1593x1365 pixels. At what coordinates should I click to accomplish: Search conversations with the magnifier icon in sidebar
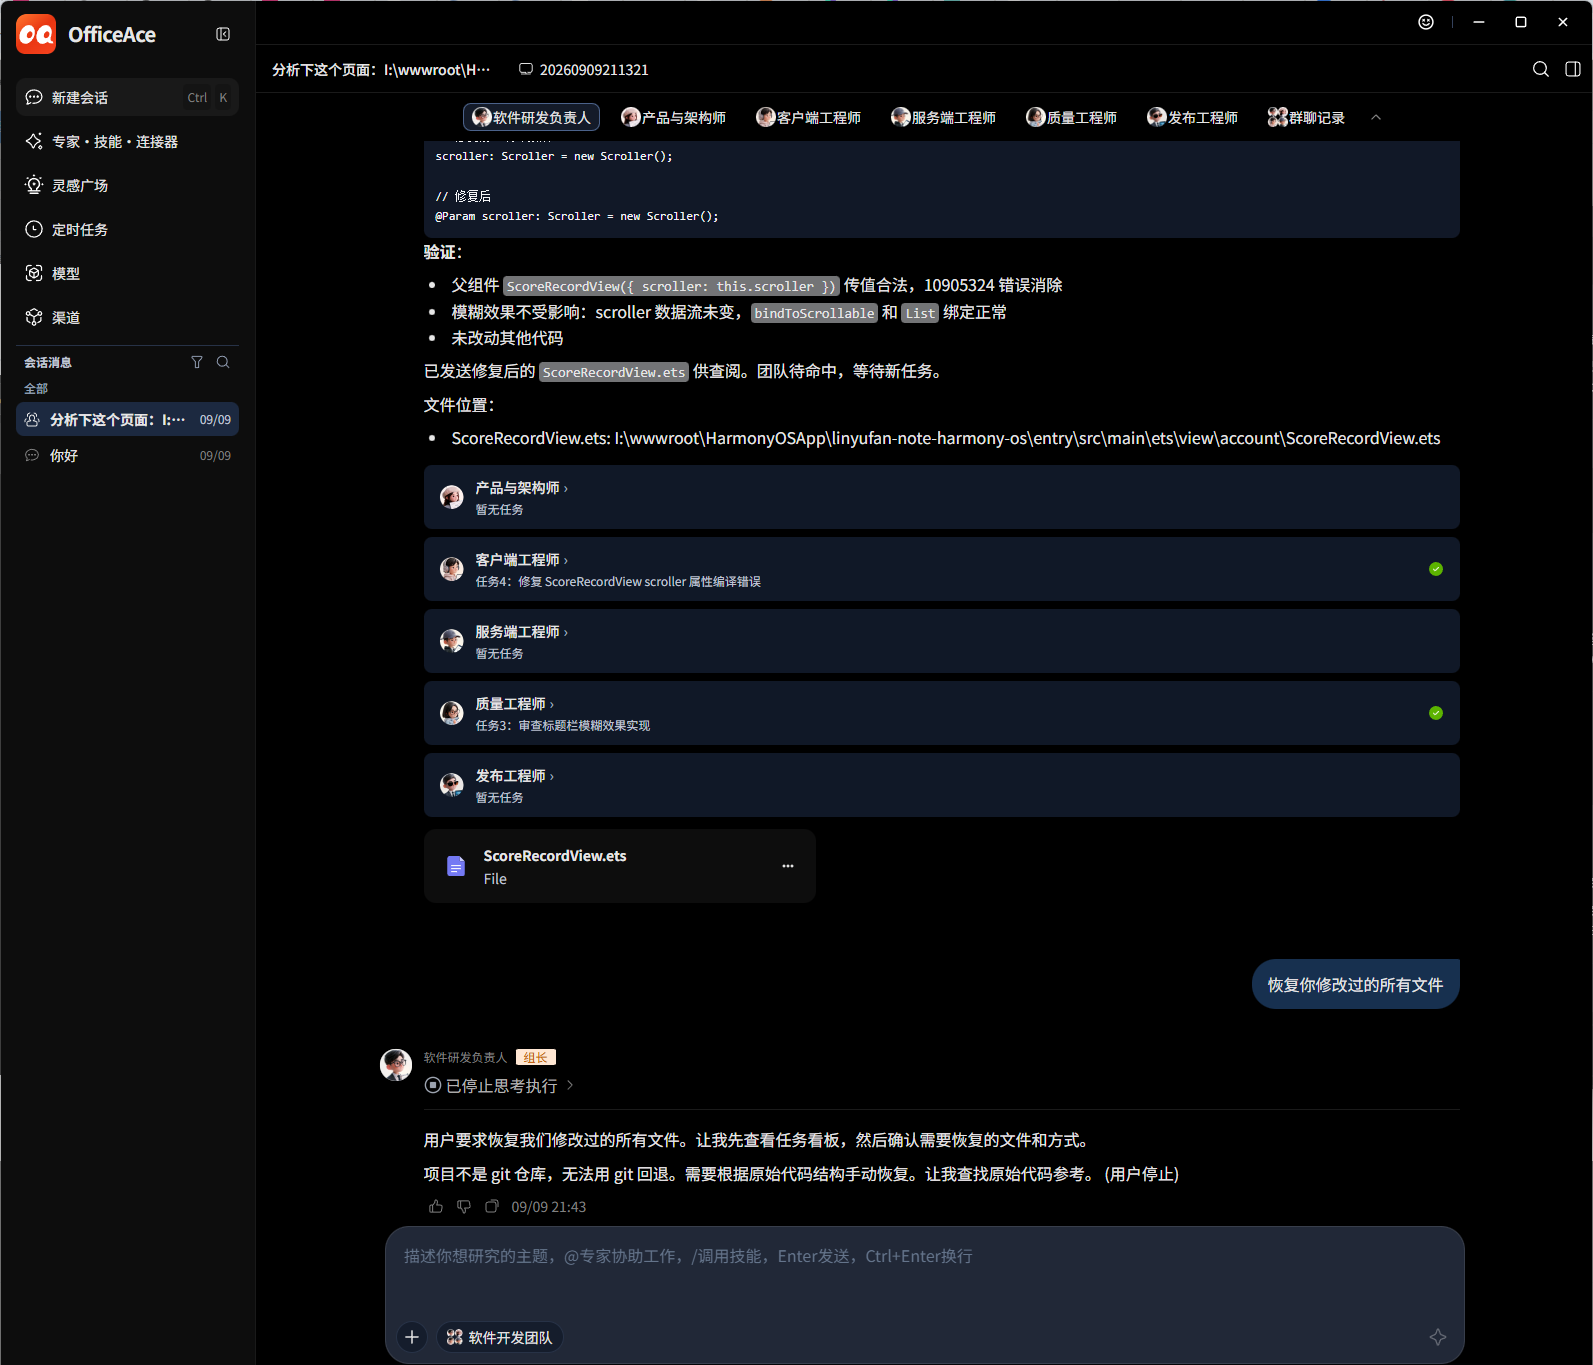(223, 362)
